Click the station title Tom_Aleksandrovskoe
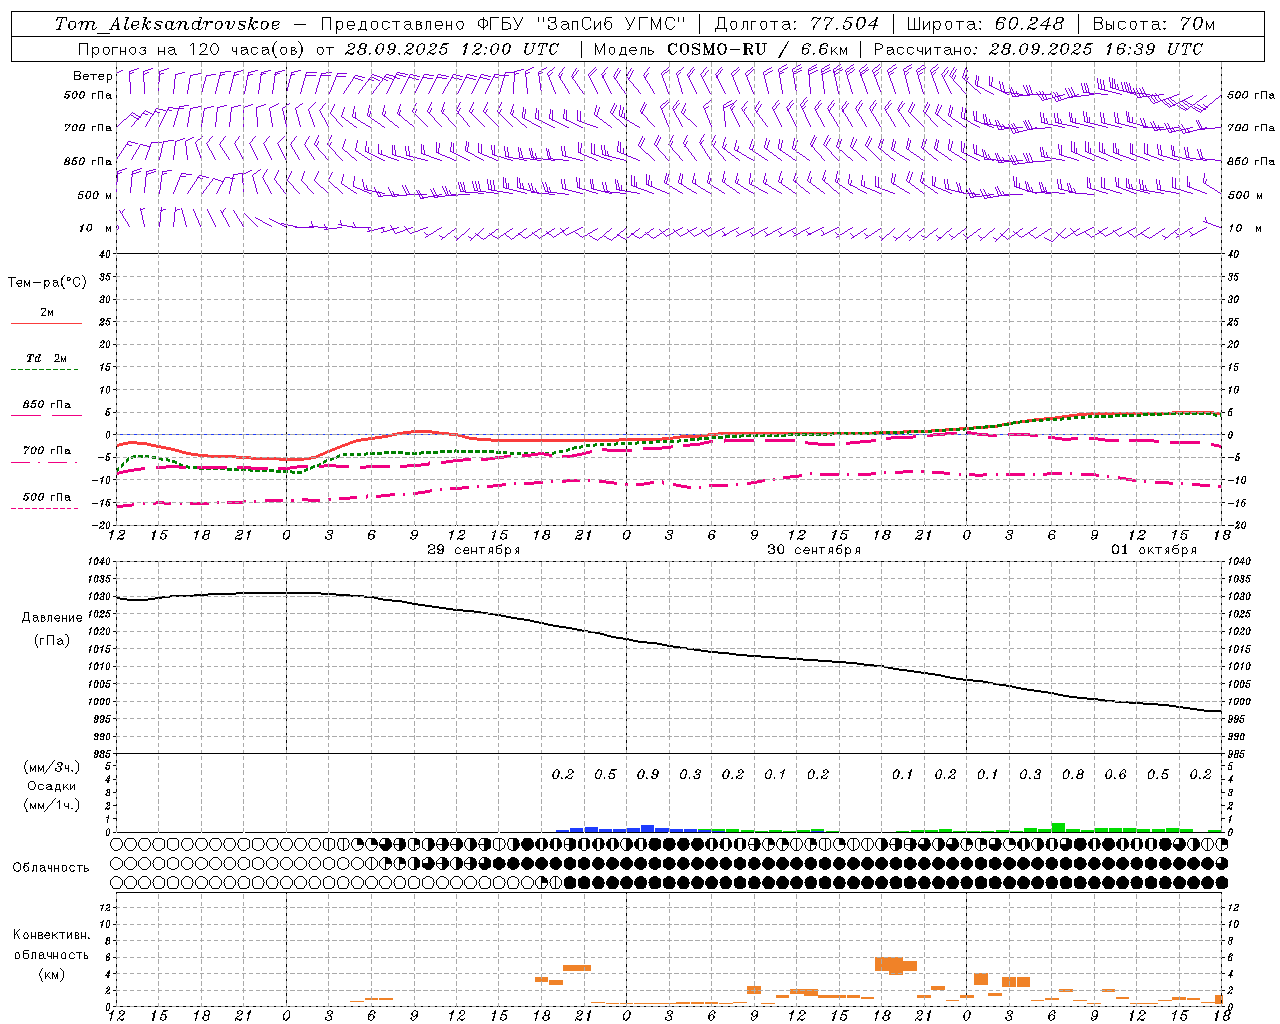This screenshot has height=1024, width=1280. (x=168, y=23)
